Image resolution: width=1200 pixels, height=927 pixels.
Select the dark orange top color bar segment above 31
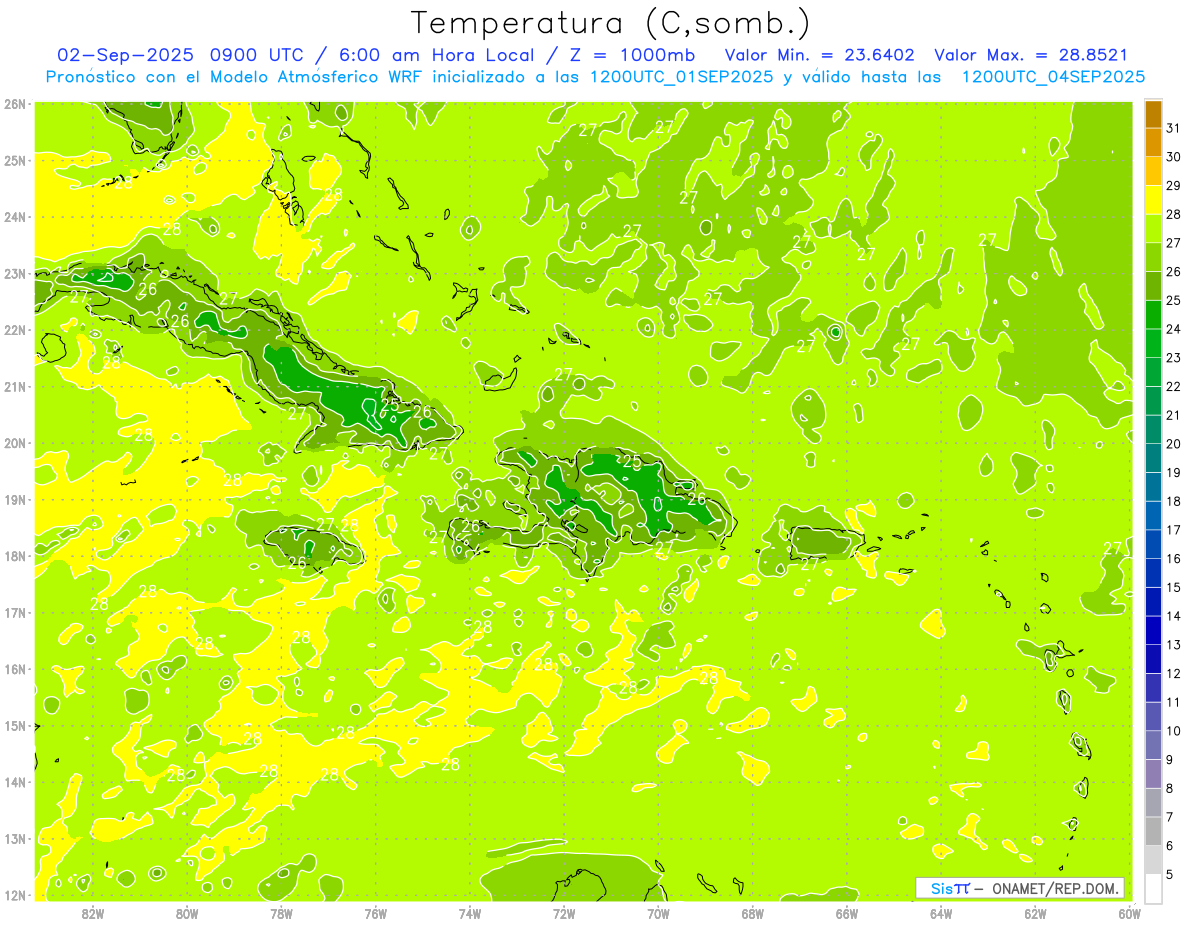(1153, 114)
